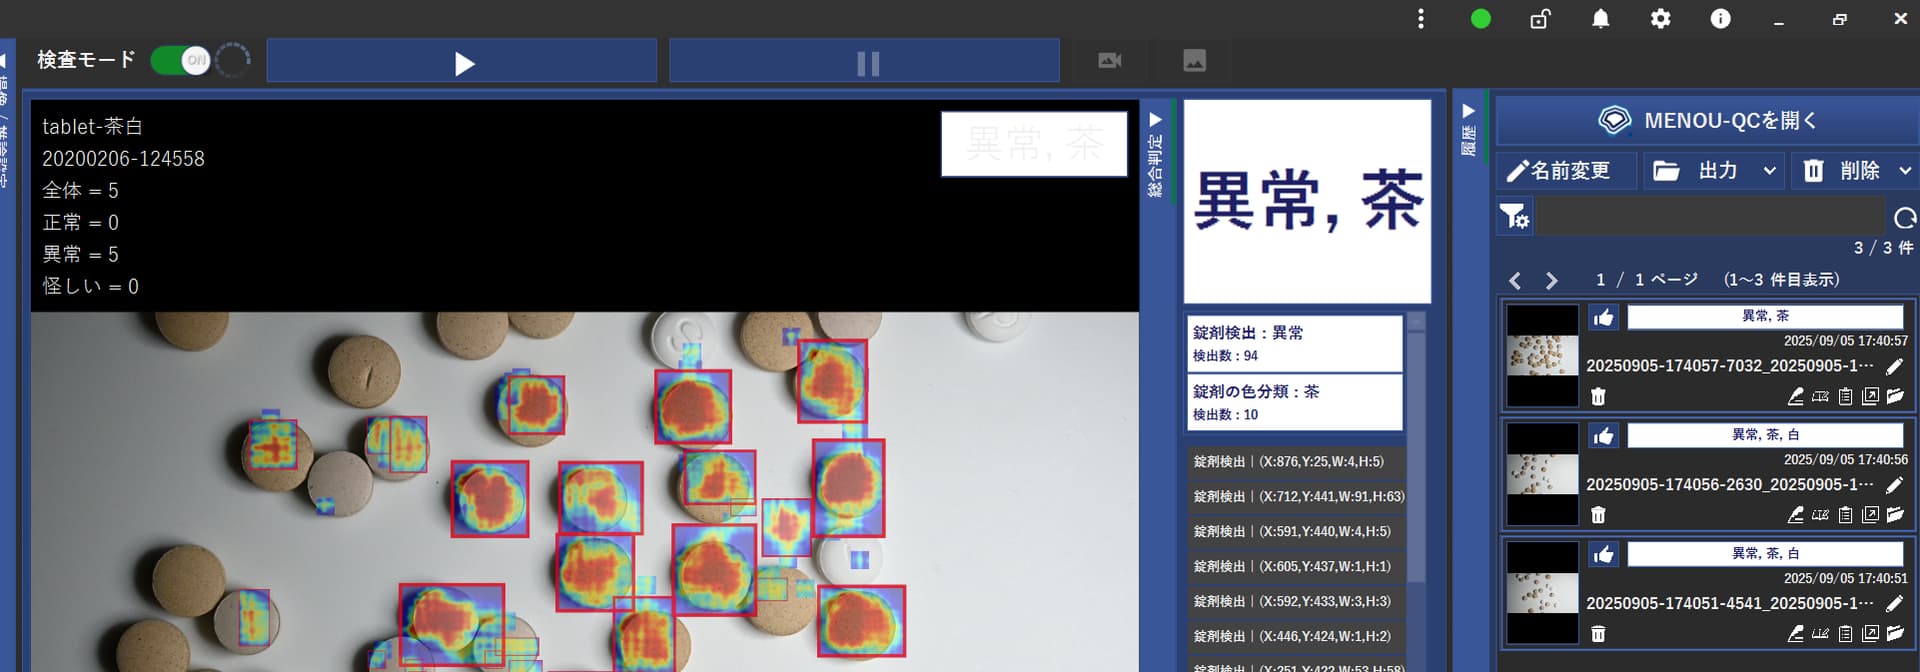This screenshot has width=1920, height=672.
Task: Select the thumbnail of the 17:40:51 result
Action: pyautogui.click(x=1542, y=593)
